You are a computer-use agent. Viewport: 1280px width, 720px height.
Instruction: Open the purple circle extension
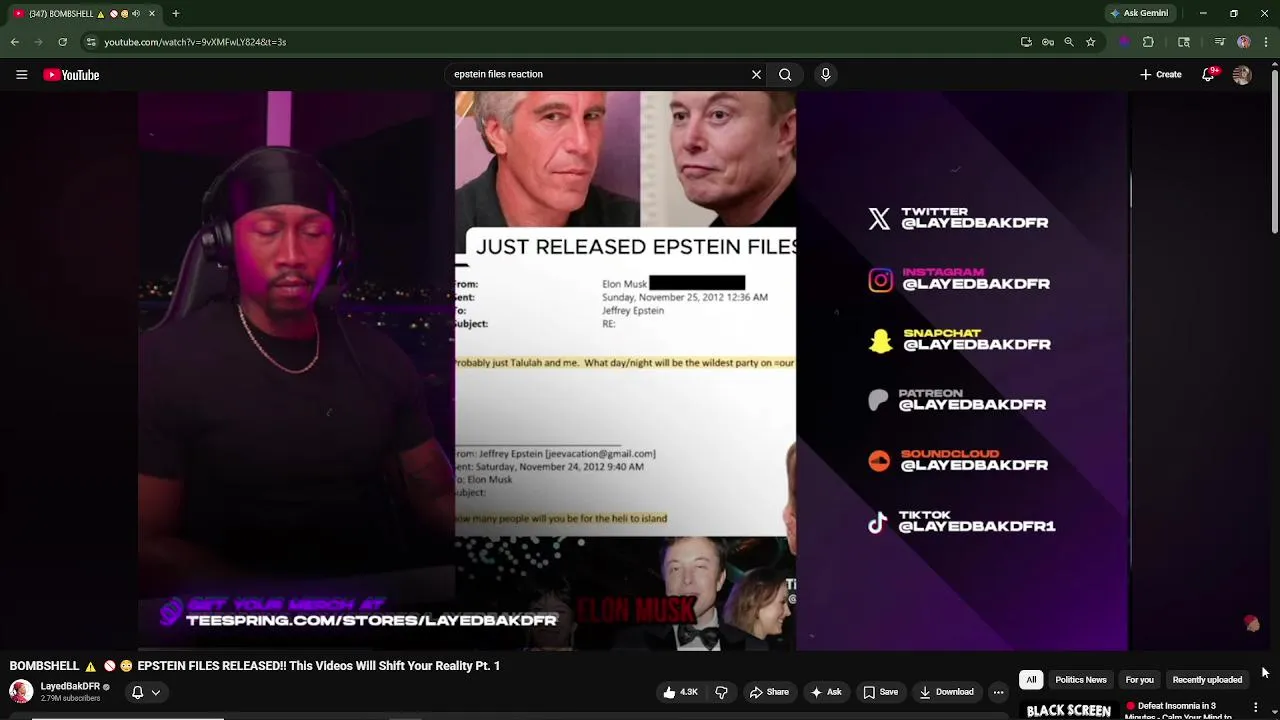(1124, 42)
